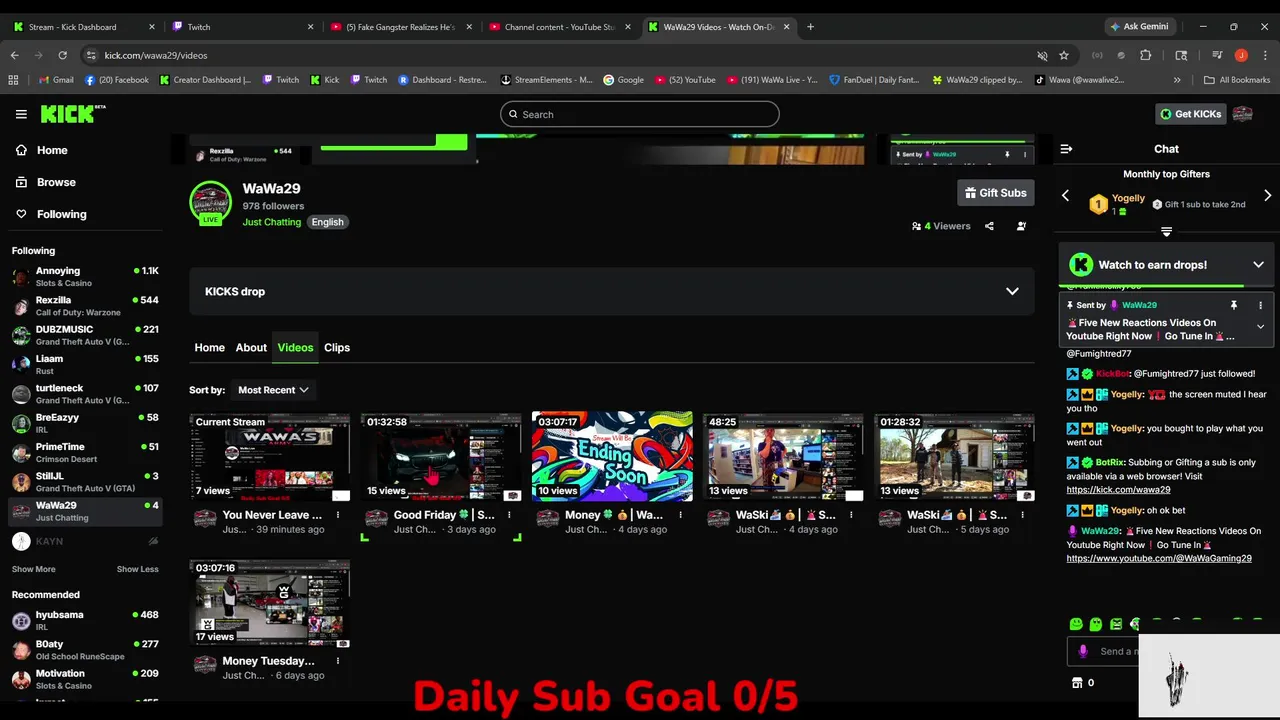Open Following in sidebar navigation

click(x=61, y=214)
